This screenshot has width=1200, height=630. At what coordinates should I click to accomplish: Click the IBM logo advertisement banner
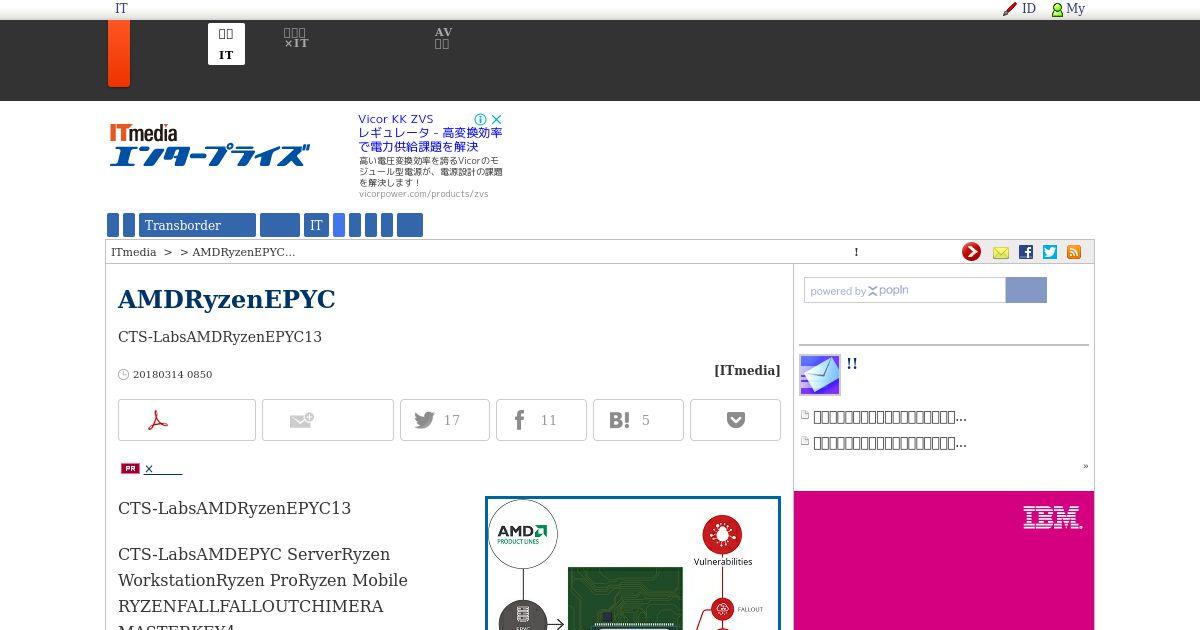pos(944,560)
